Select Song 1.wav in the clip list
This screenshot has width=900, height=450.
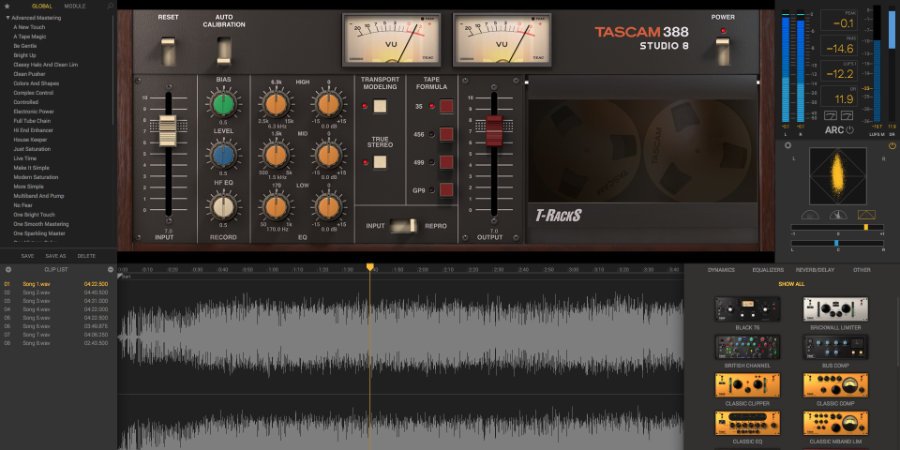(x=56, y=284)
